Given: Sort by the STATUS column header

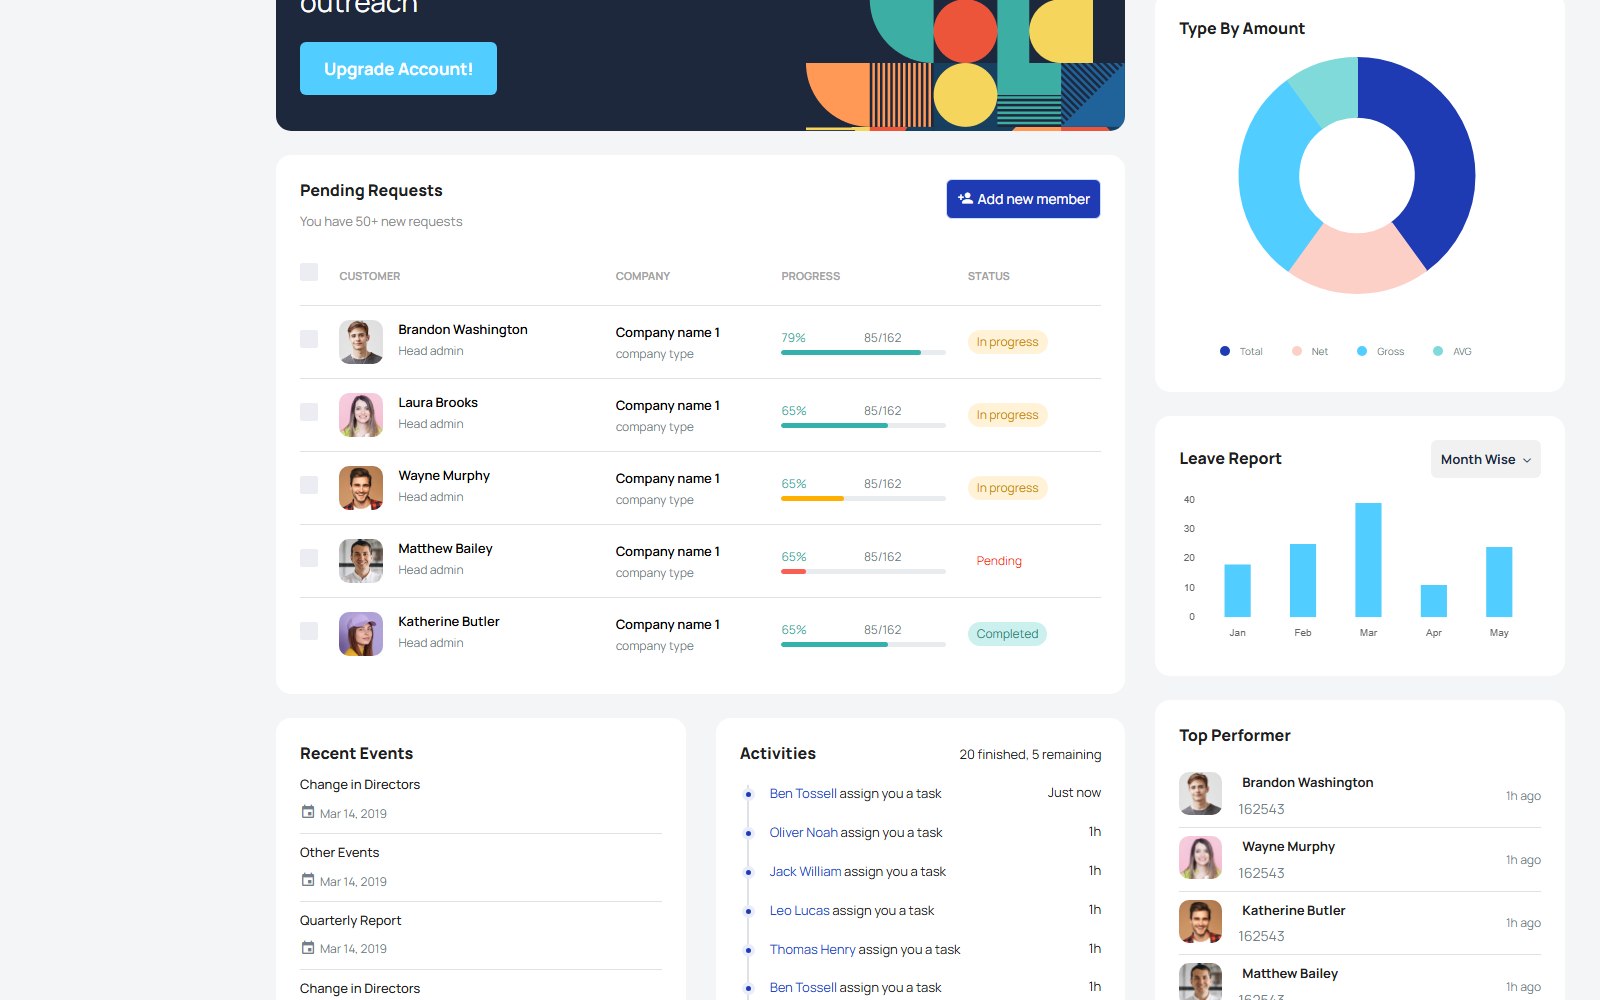Looking at the screenshot, I should 988,276.
